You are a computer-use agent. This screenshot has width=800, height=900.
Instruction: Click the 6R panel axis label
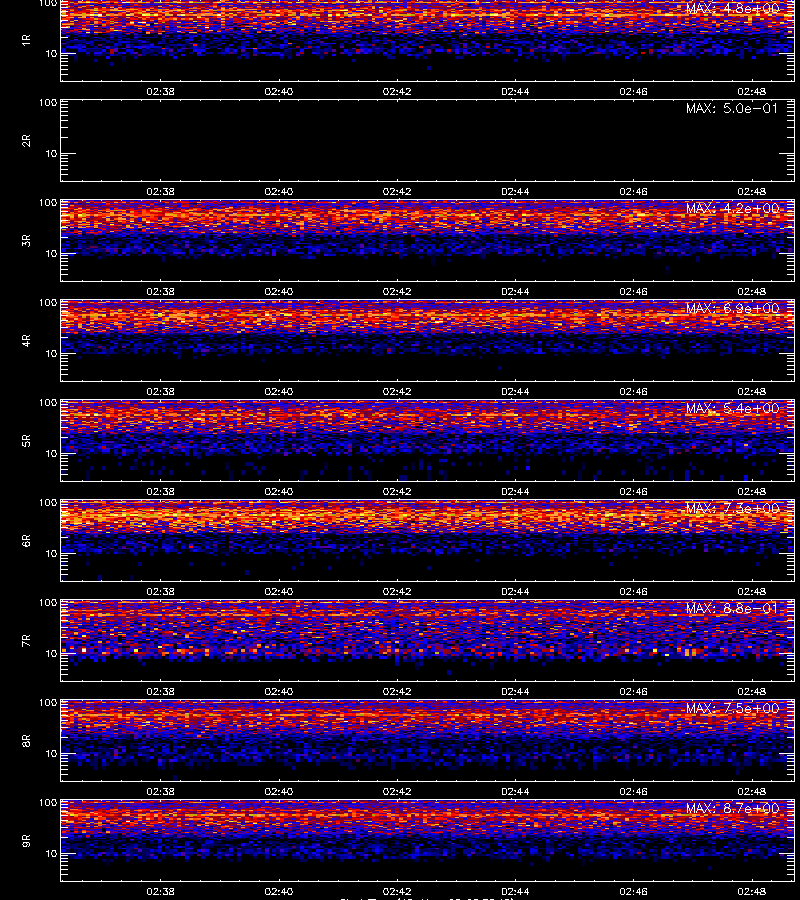coord(26,541)
